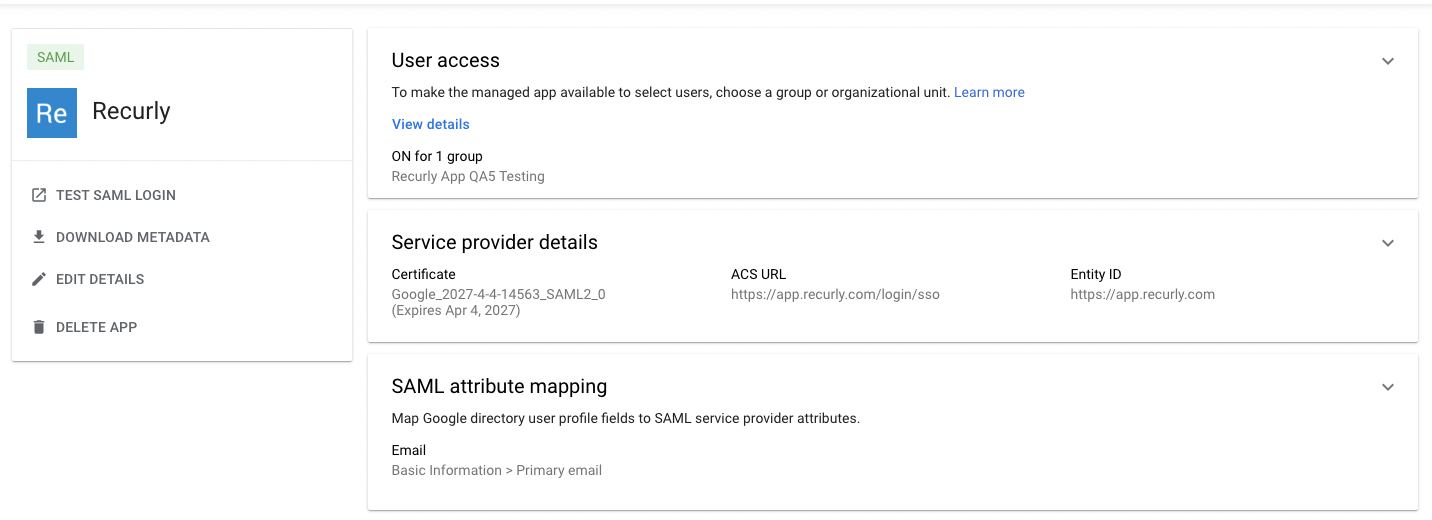This screenshot has height=520, width=1432.
Task: Click the download arrow icon beside Download Metadata
Action: point(39,237)
